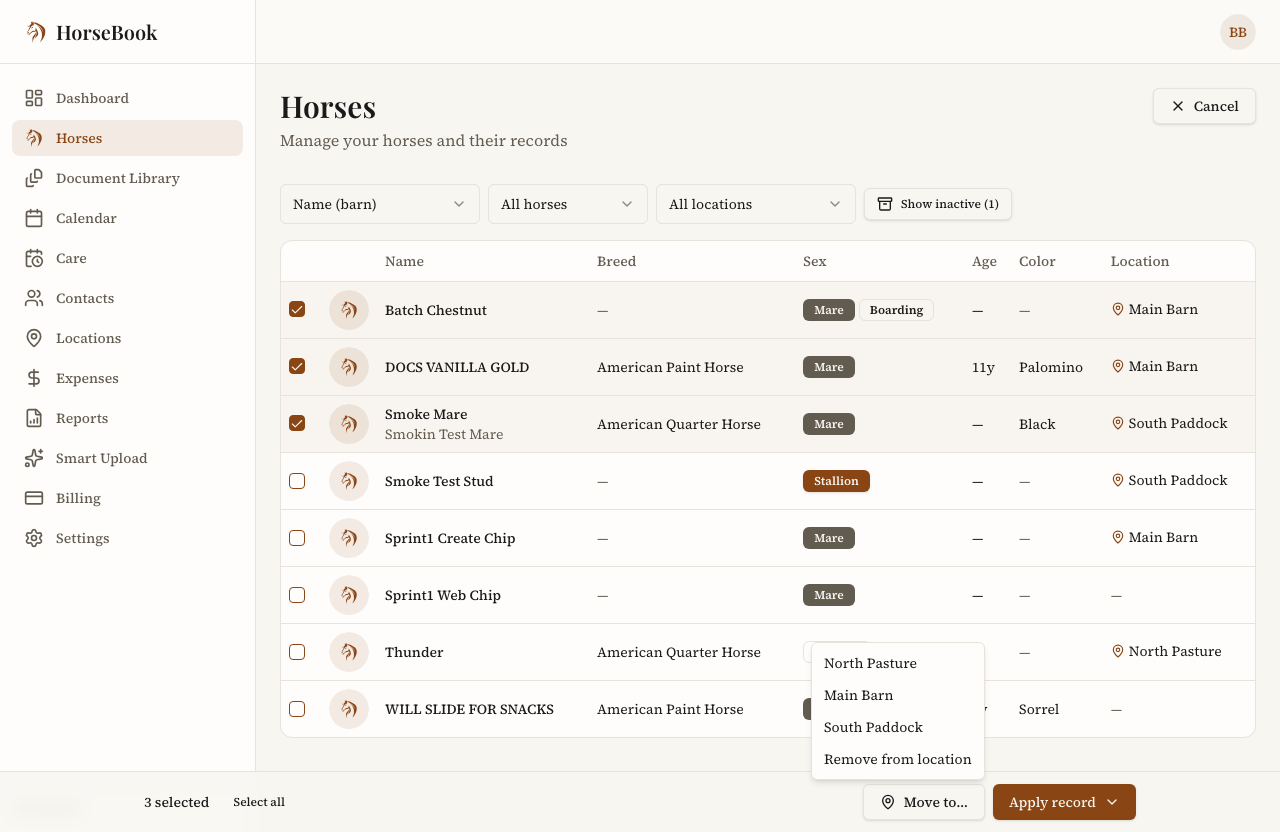Image resolution: width=1280 pixels, height=832 pixels.
Task: Open Smart Upload
Action: click(127, 458)
